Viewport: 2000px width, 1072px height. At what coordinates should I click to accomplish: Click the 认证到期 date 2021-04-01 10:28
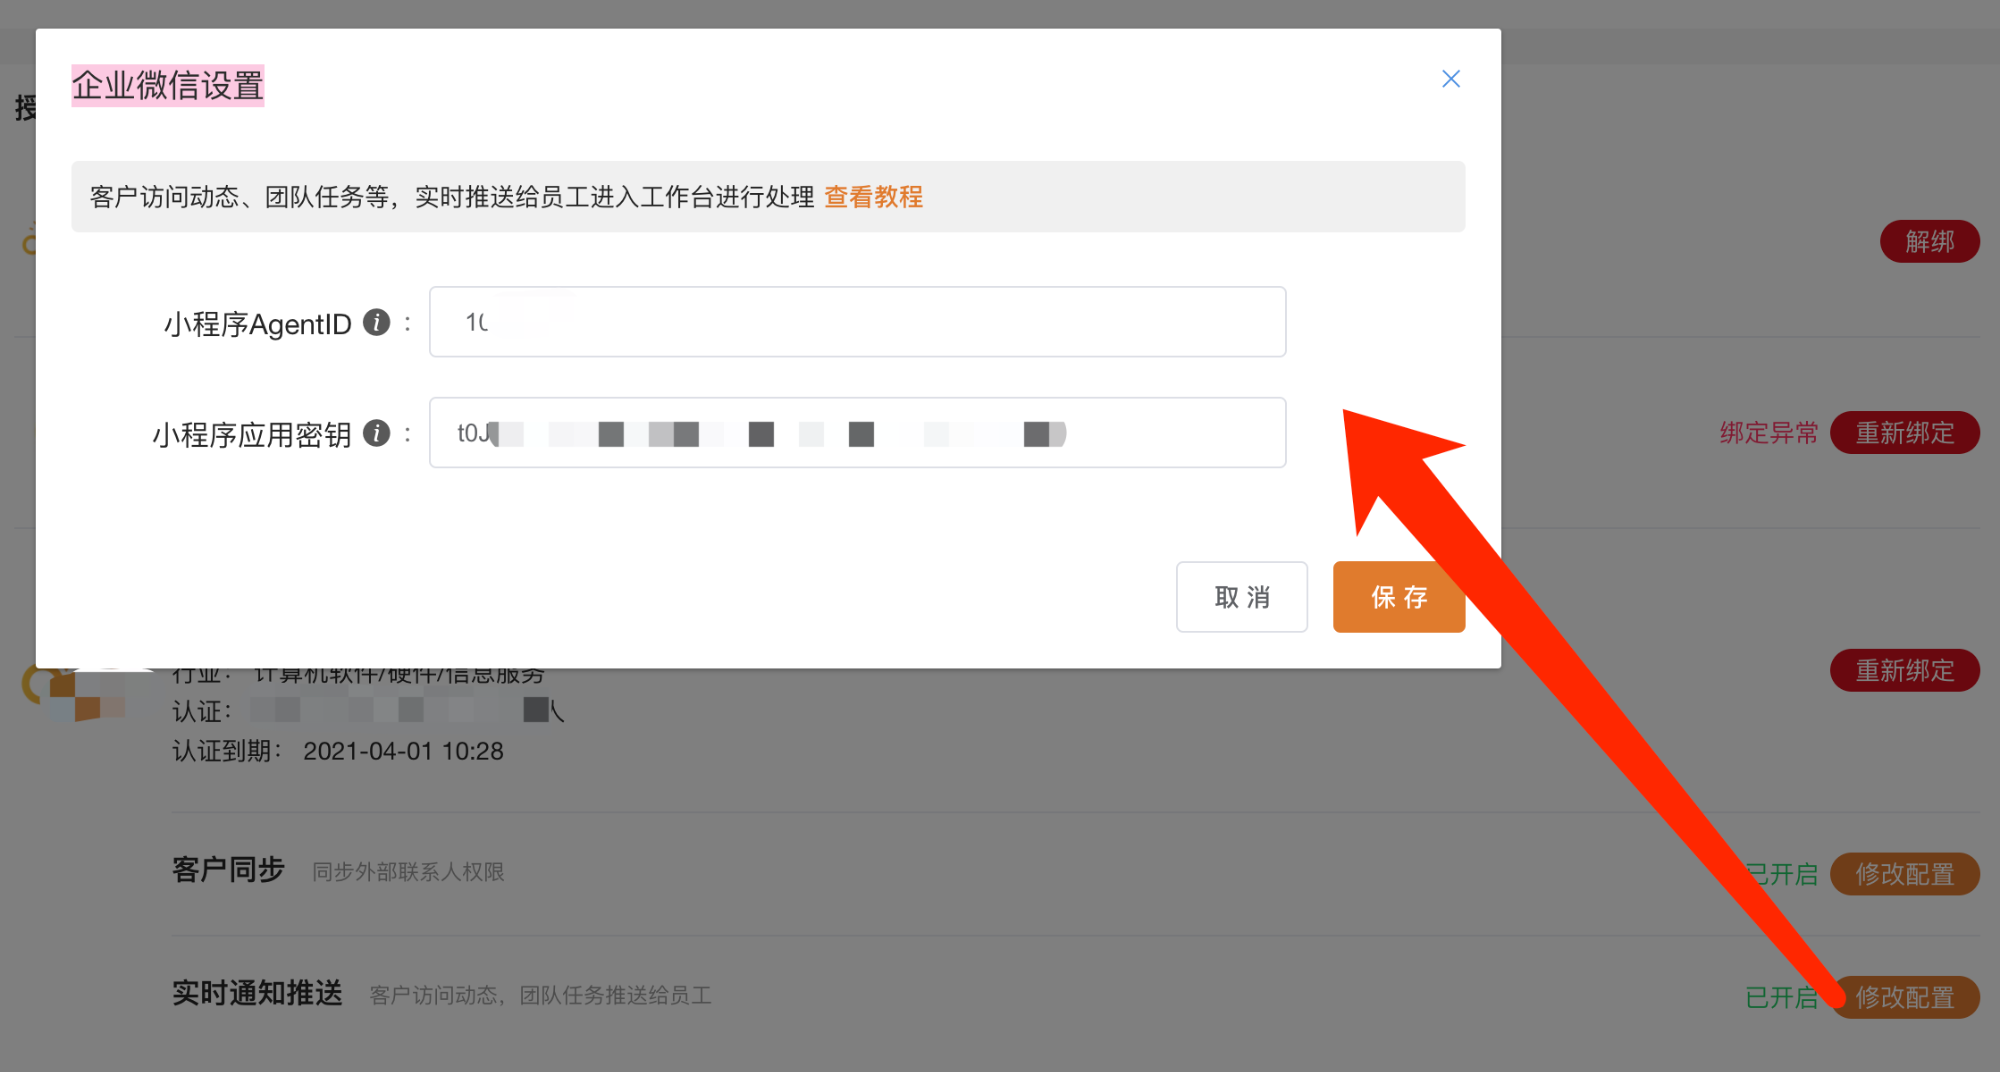tap(403, 751)
